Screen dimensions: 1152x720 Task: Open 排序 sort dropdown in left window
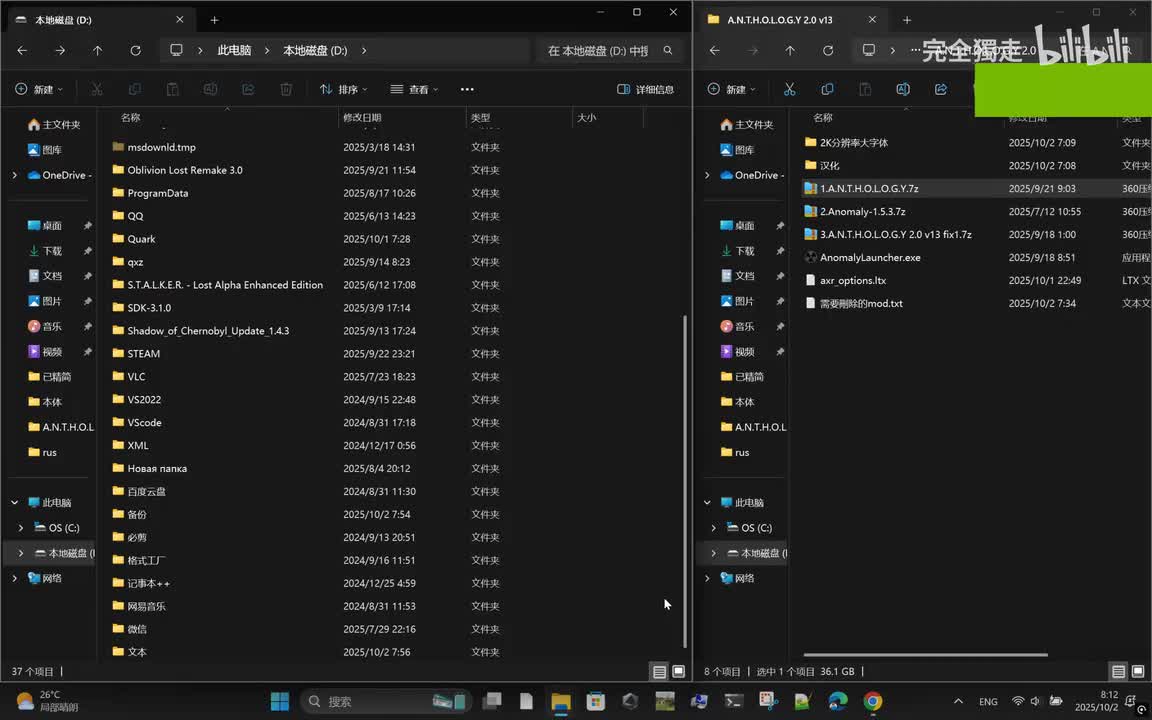343,89
